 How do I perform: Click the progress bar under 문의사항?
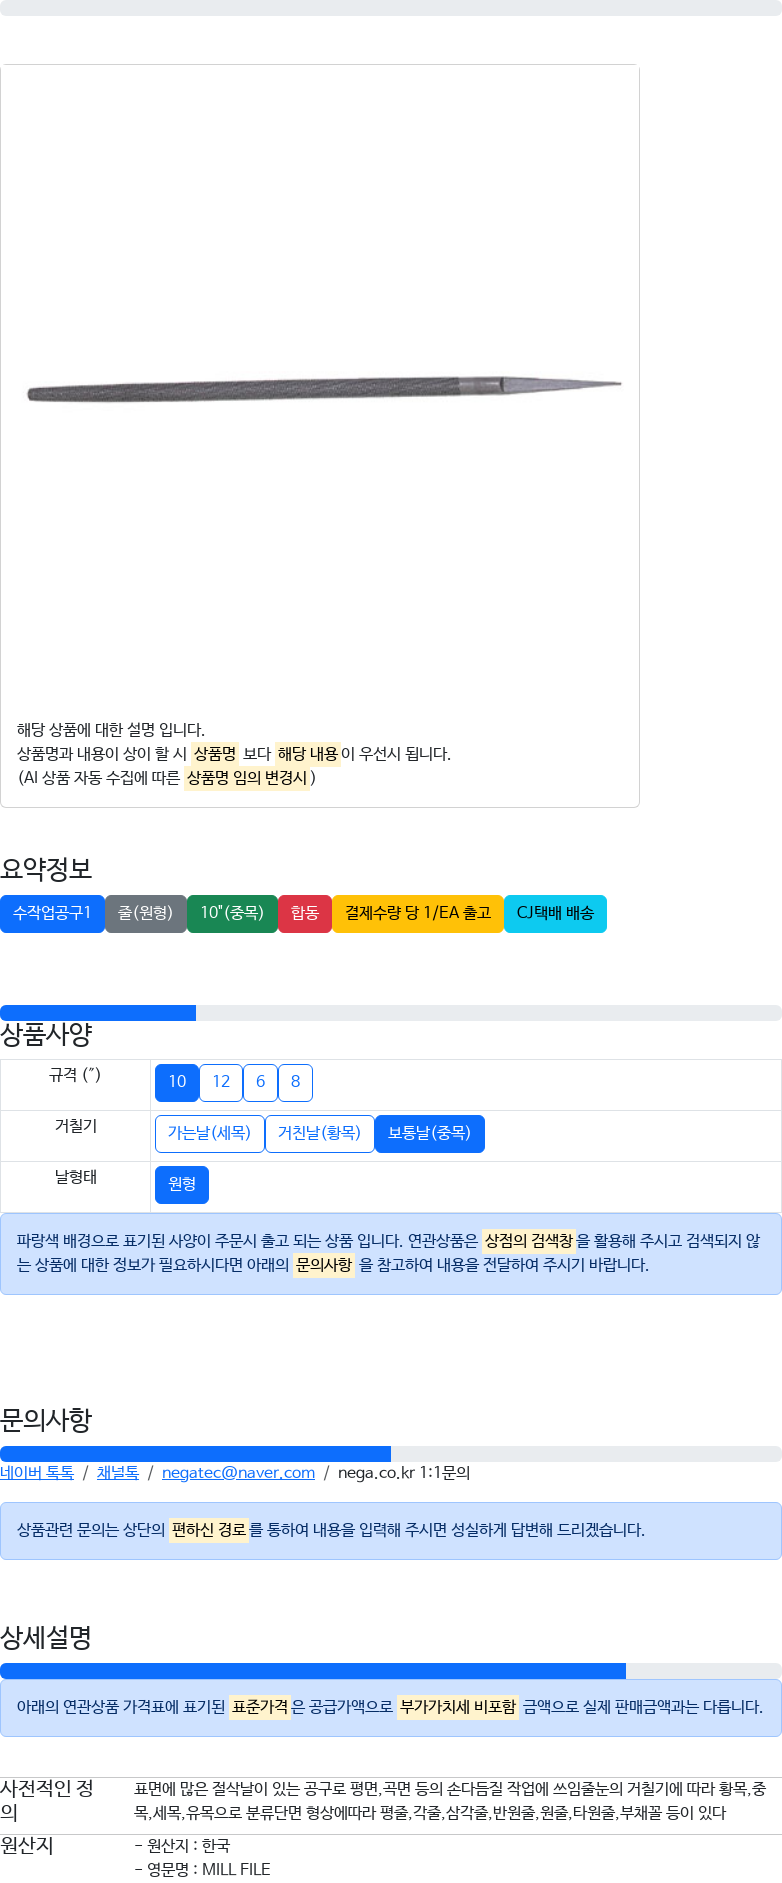coord(391,1454)
